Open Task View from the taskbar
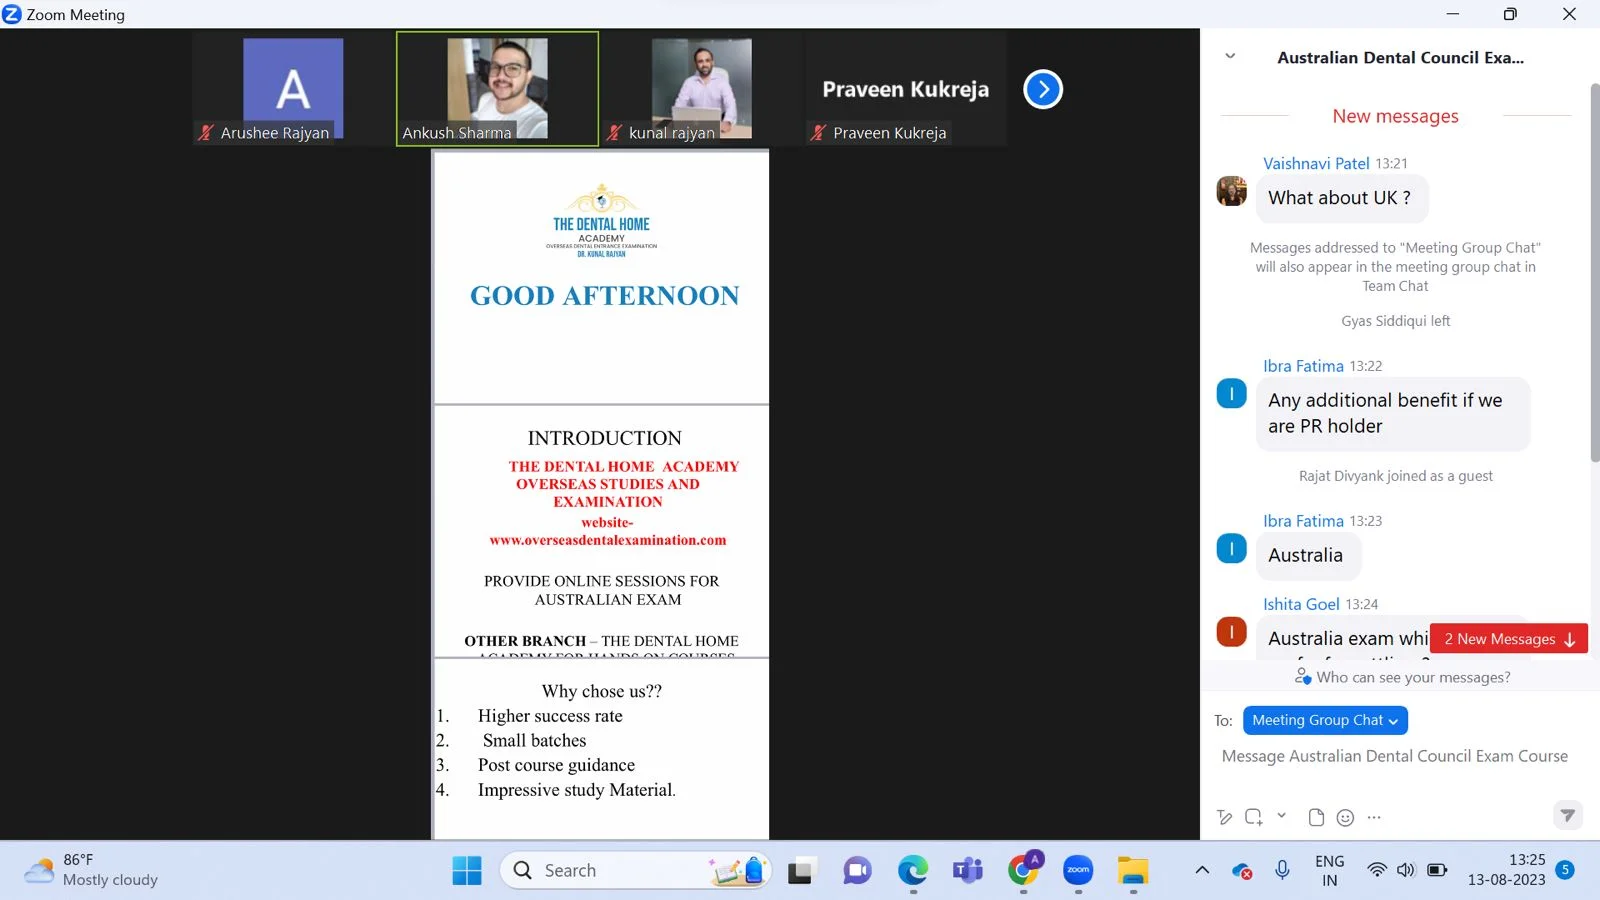Viewport: 1600px width, 900px height. pyautogui.click(x=800, y=871)
